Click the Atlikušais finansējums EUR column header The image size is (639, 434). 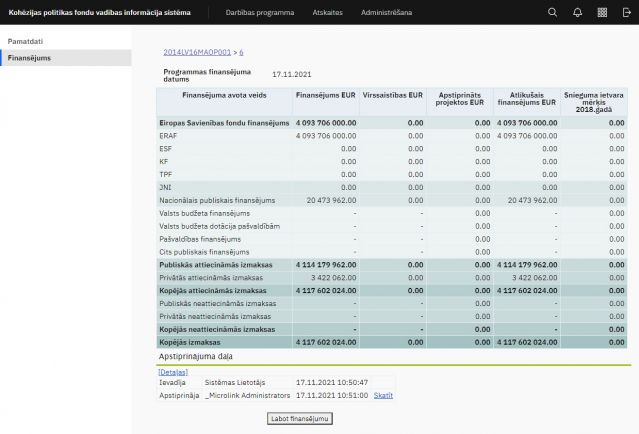click(x=527, y=101)
